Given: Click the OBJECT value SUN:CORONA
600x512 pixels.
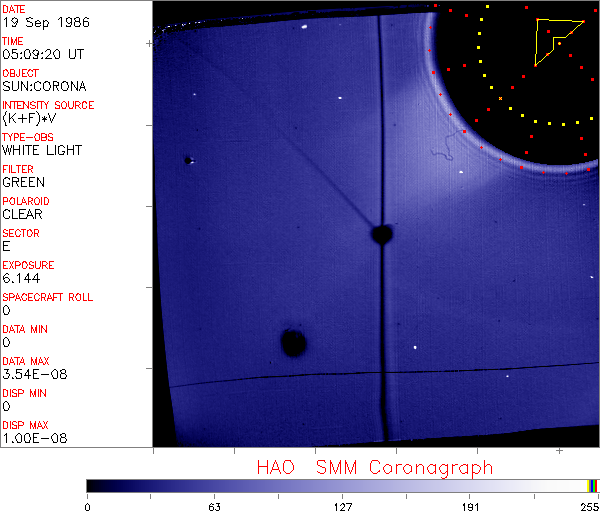Looking at the screenshot, I should pos(43,87).
